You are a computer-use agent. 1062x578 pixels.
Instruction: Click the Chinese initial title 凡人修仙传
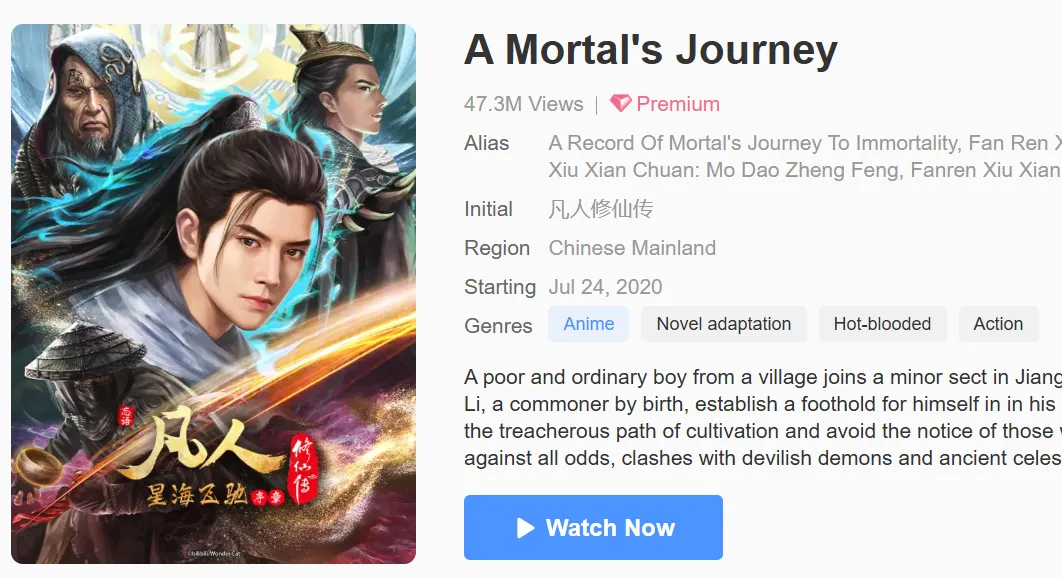(x=601, y=209)
